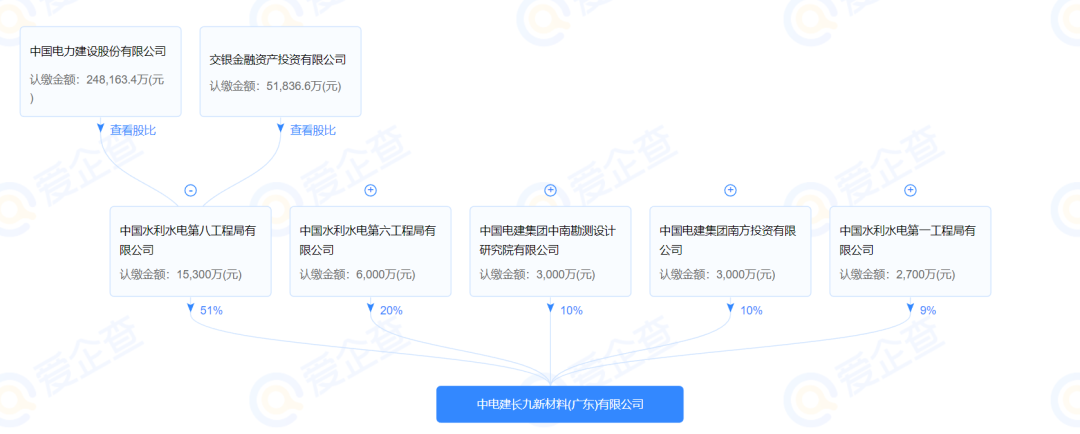Open 中国电建集团中南勘测设计研究院有限公司 card

[550, 251]
